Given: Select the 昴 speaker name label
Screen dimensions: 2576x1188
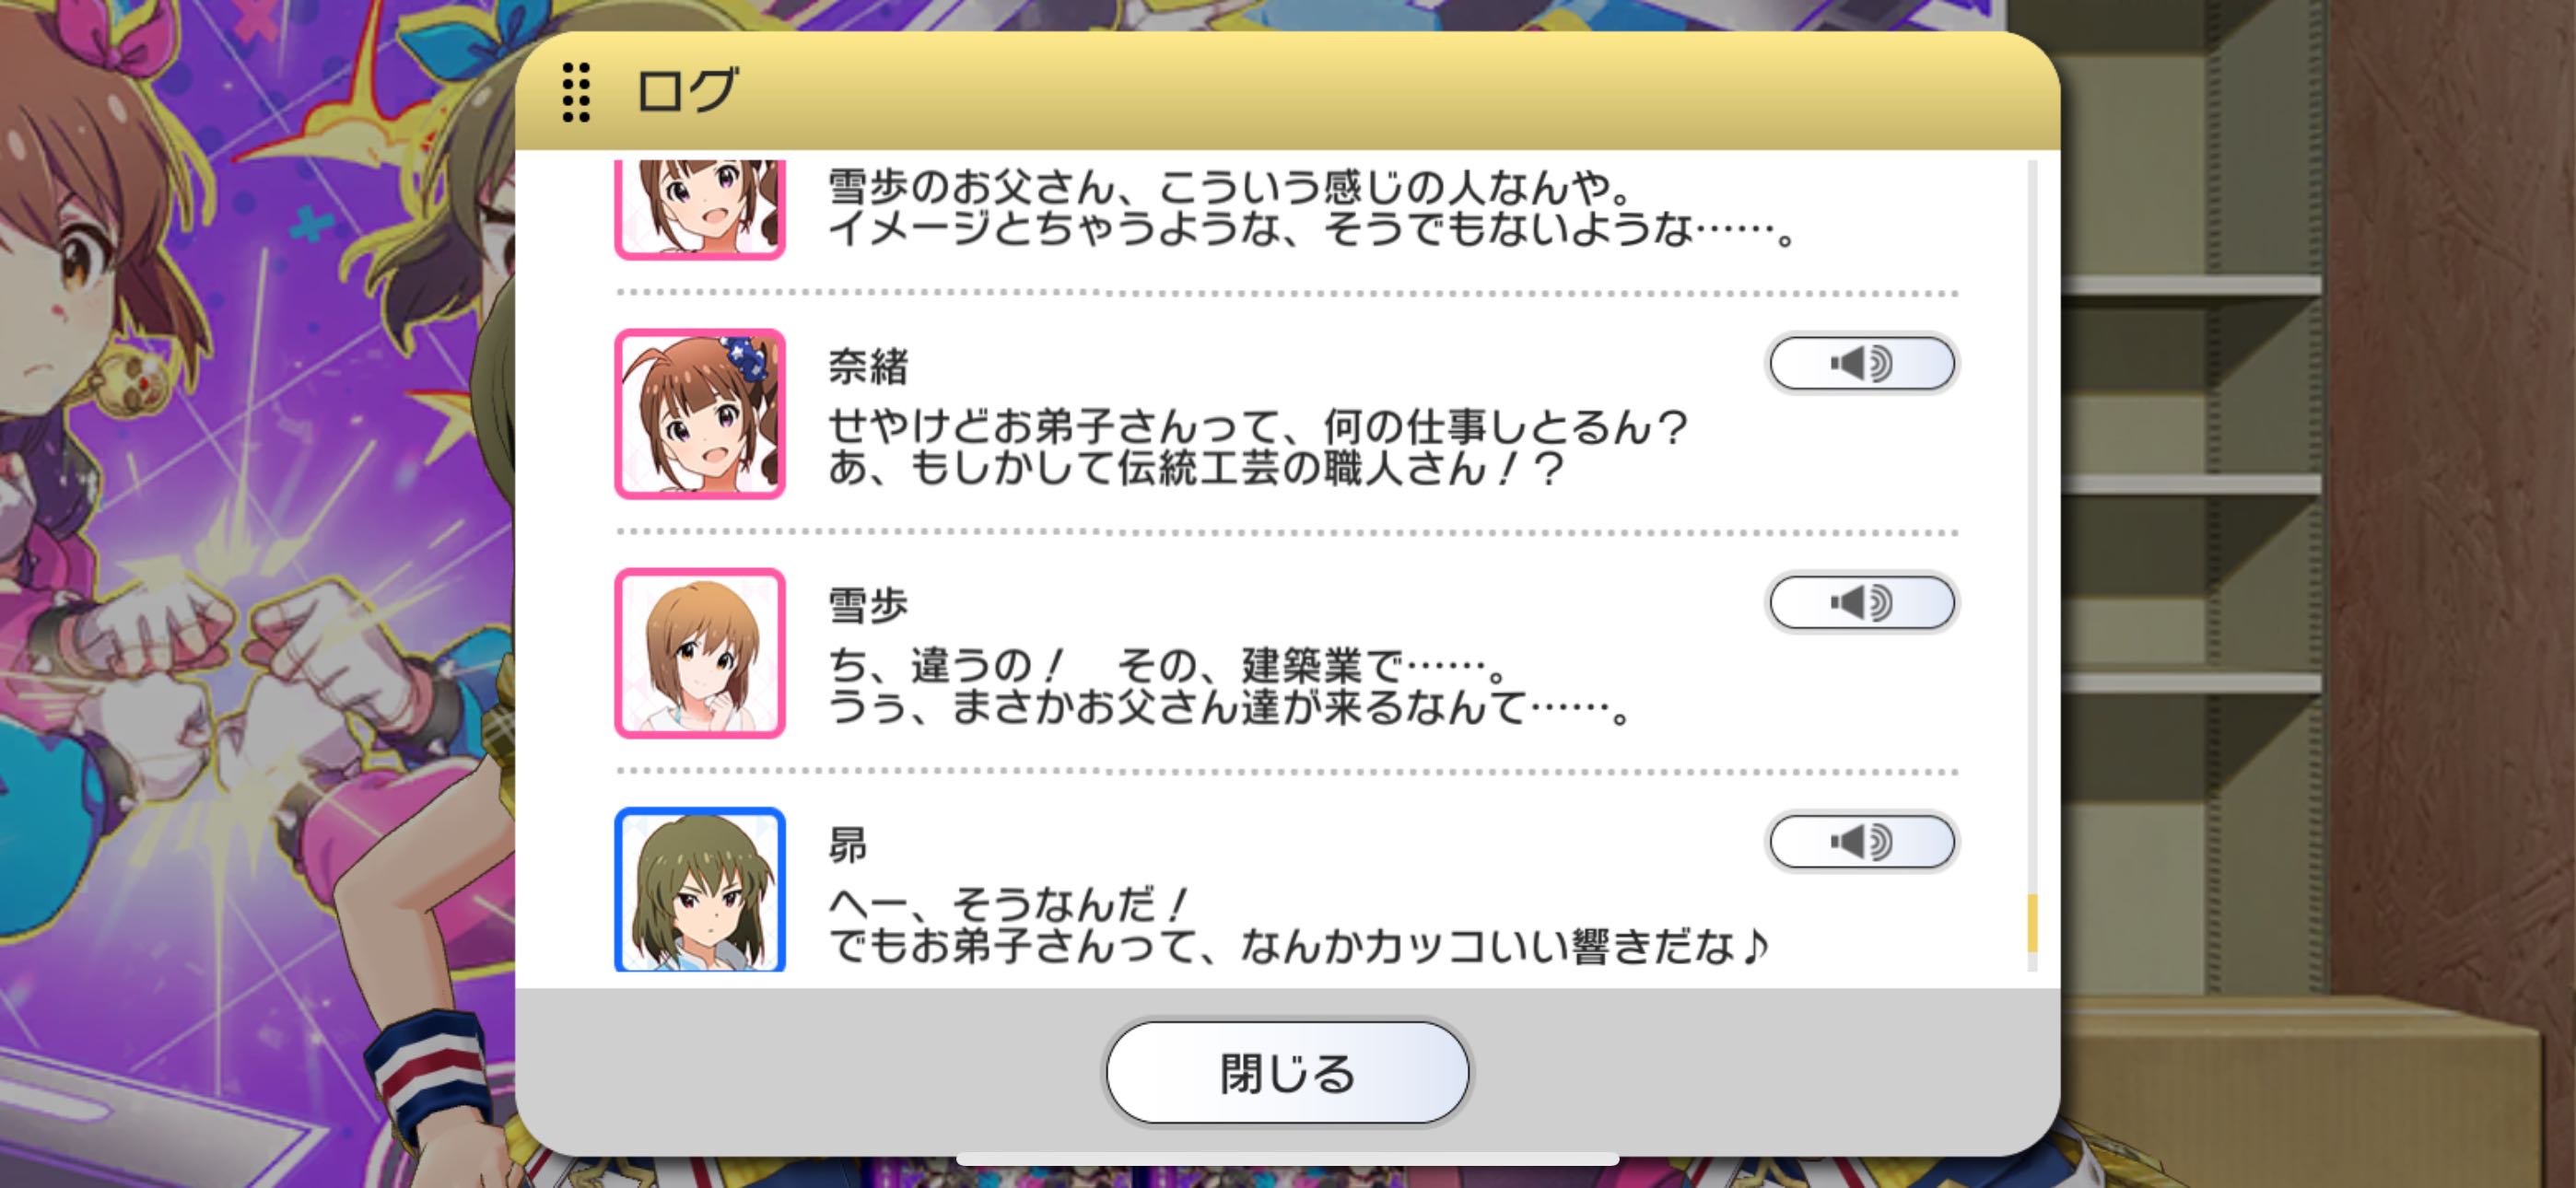Looking at the screenshot, I should [x=848, y=845].
